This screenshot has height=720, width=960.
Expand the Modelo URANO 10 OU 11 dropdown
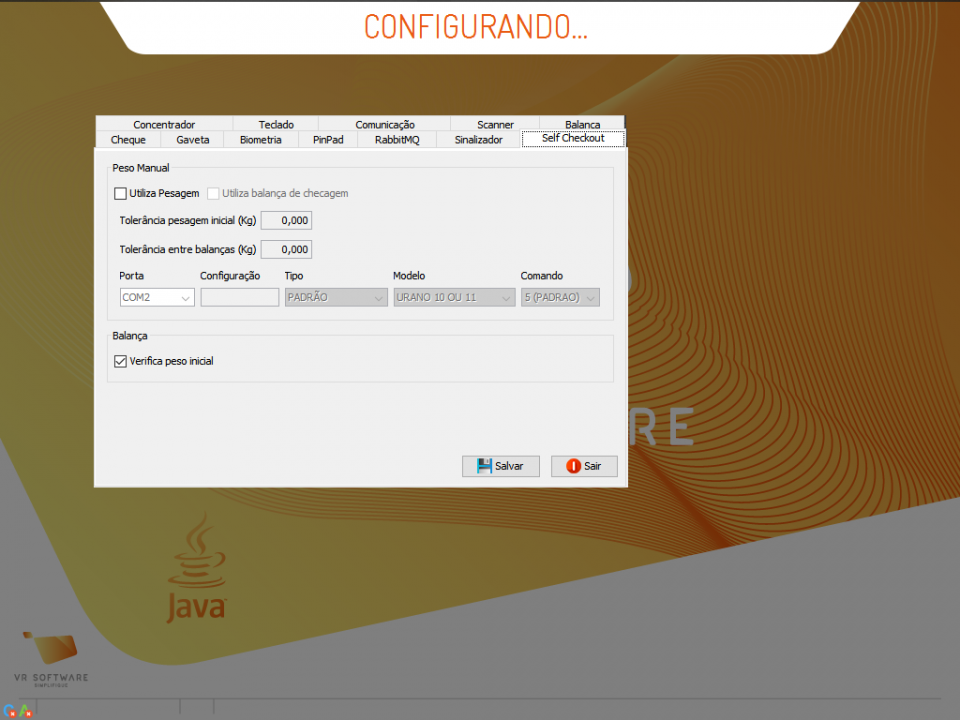point(454,298)
